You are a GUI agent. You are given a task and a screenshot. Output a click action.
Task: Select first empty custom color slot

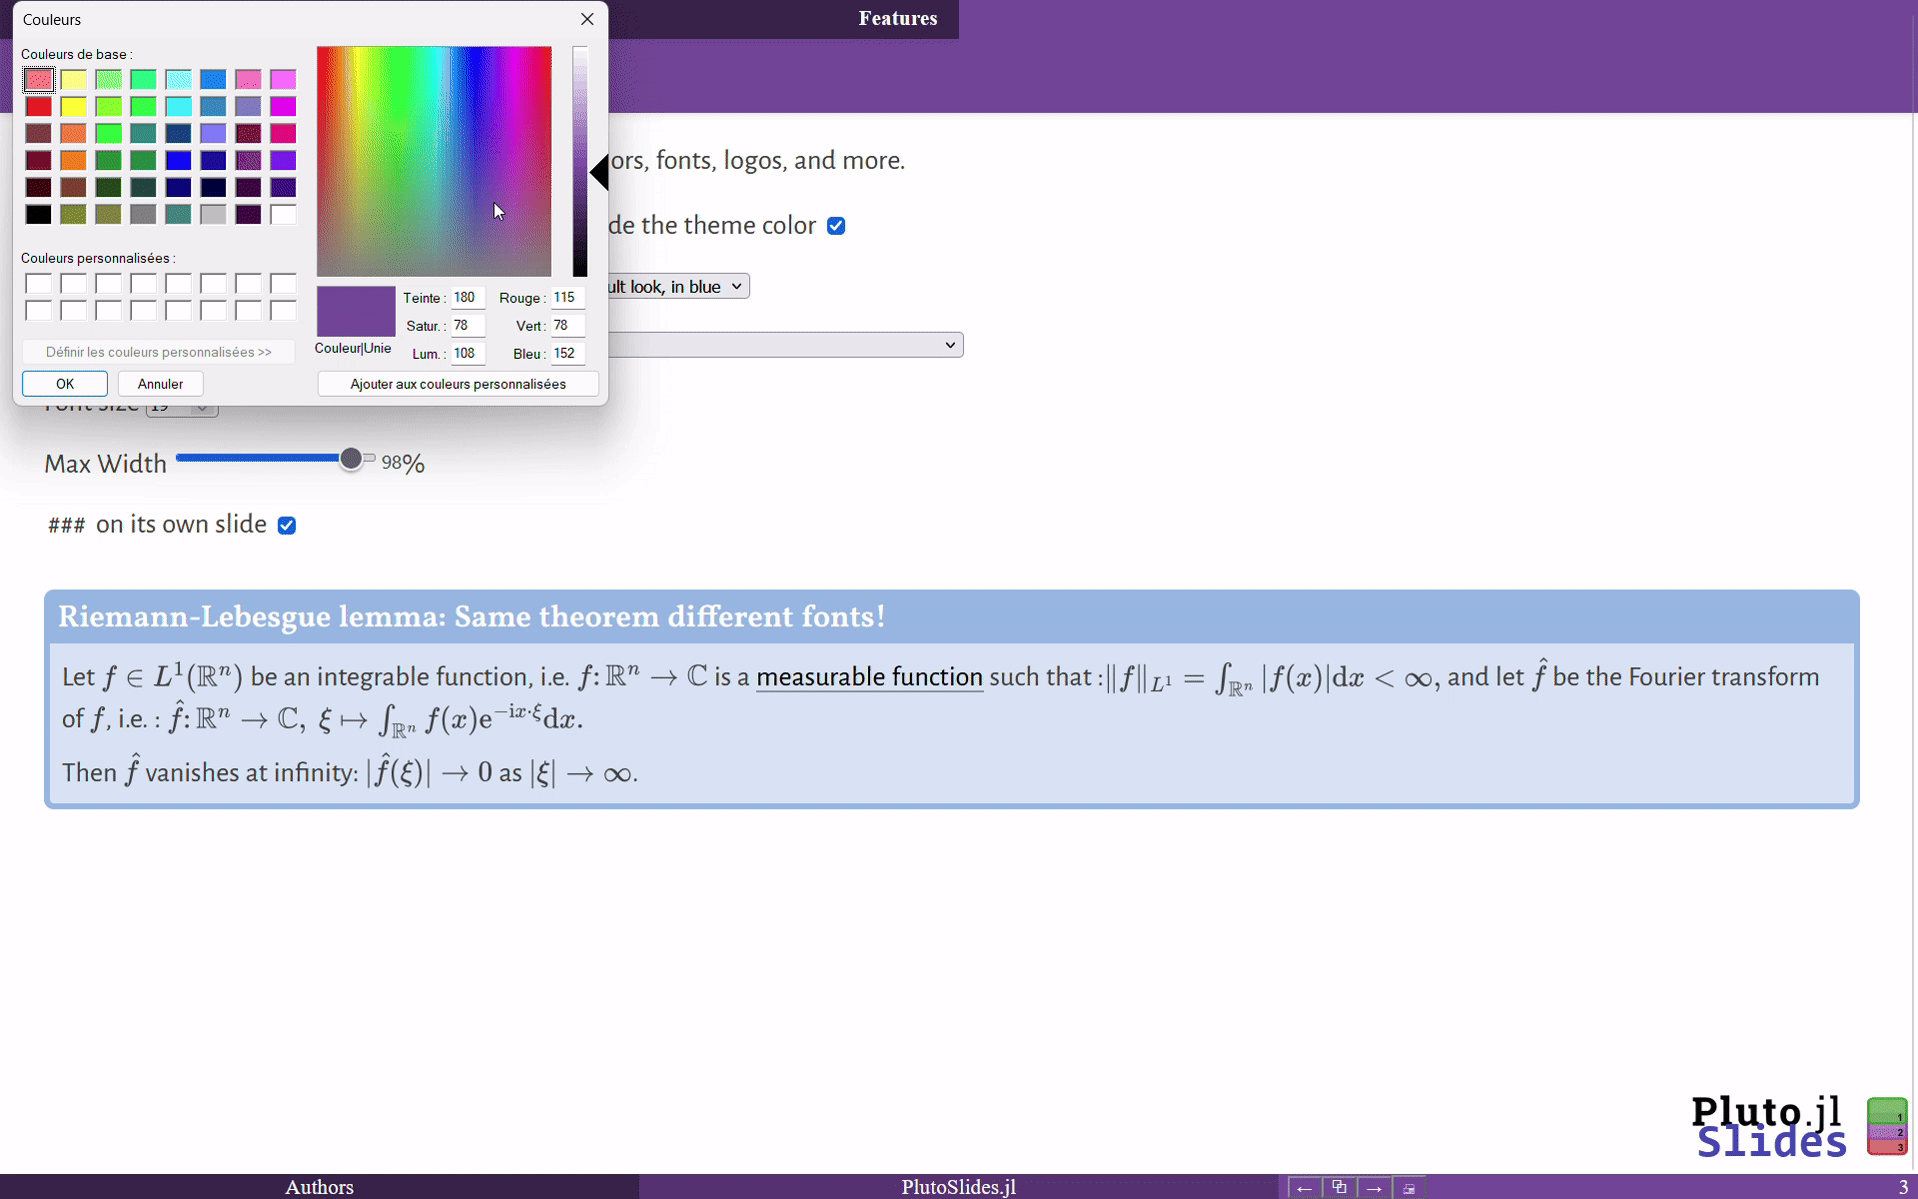[x=38, y=284]
